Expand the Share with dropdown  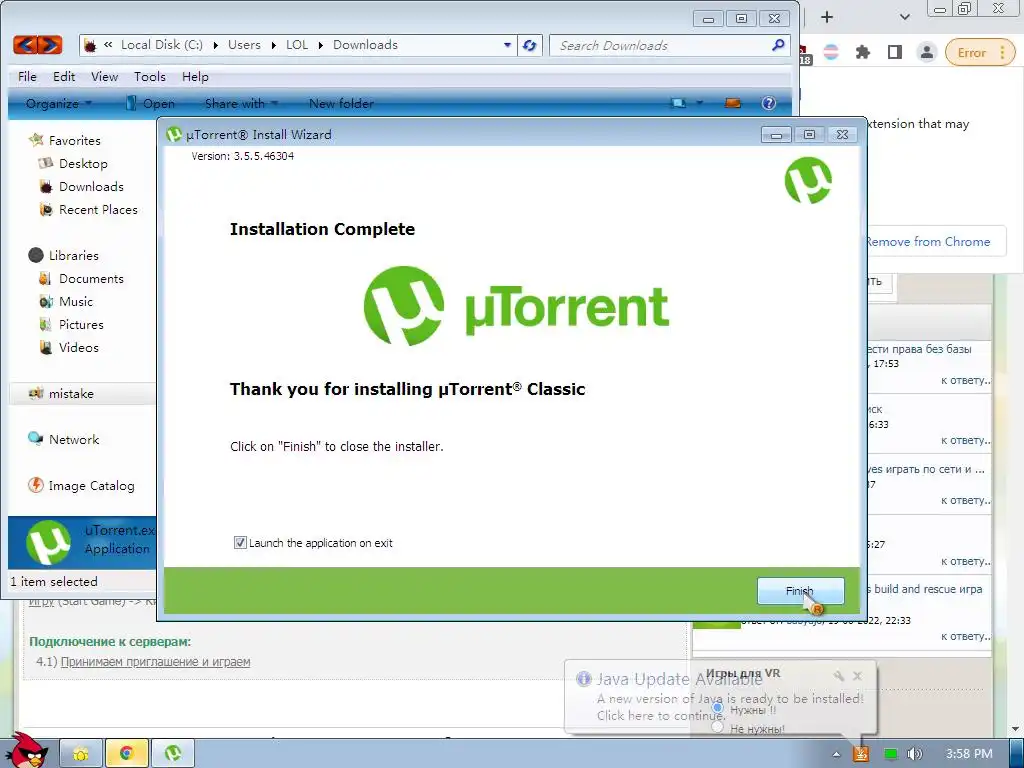241,103
